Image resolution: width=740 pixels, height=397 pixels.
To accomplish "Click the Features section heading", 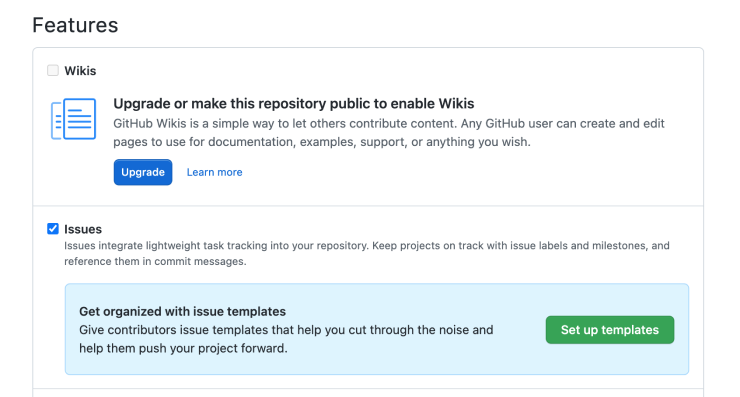I will pos(75,25).
